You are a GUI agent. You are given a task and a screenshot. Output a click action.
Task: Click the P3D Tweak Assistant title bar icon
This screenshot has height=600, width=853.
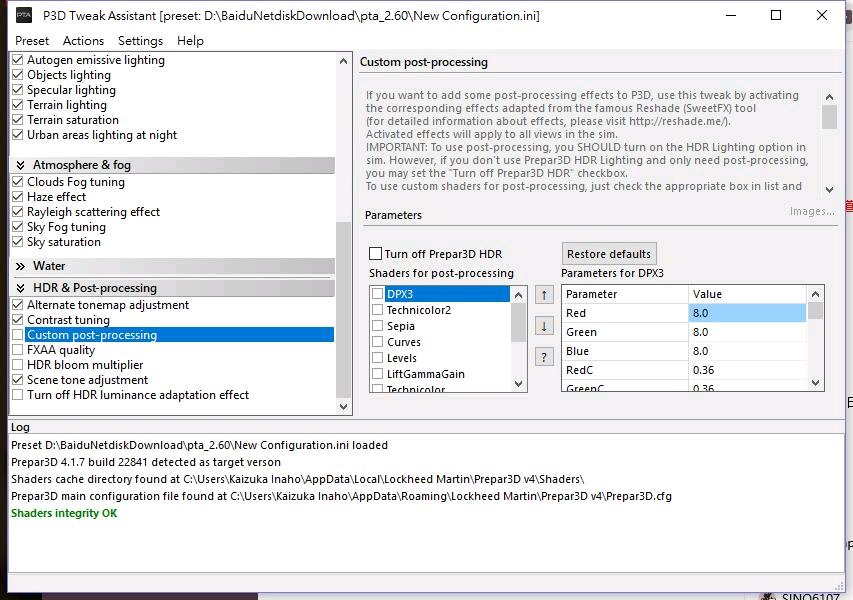pyautogui.click(x=23, y=15)
